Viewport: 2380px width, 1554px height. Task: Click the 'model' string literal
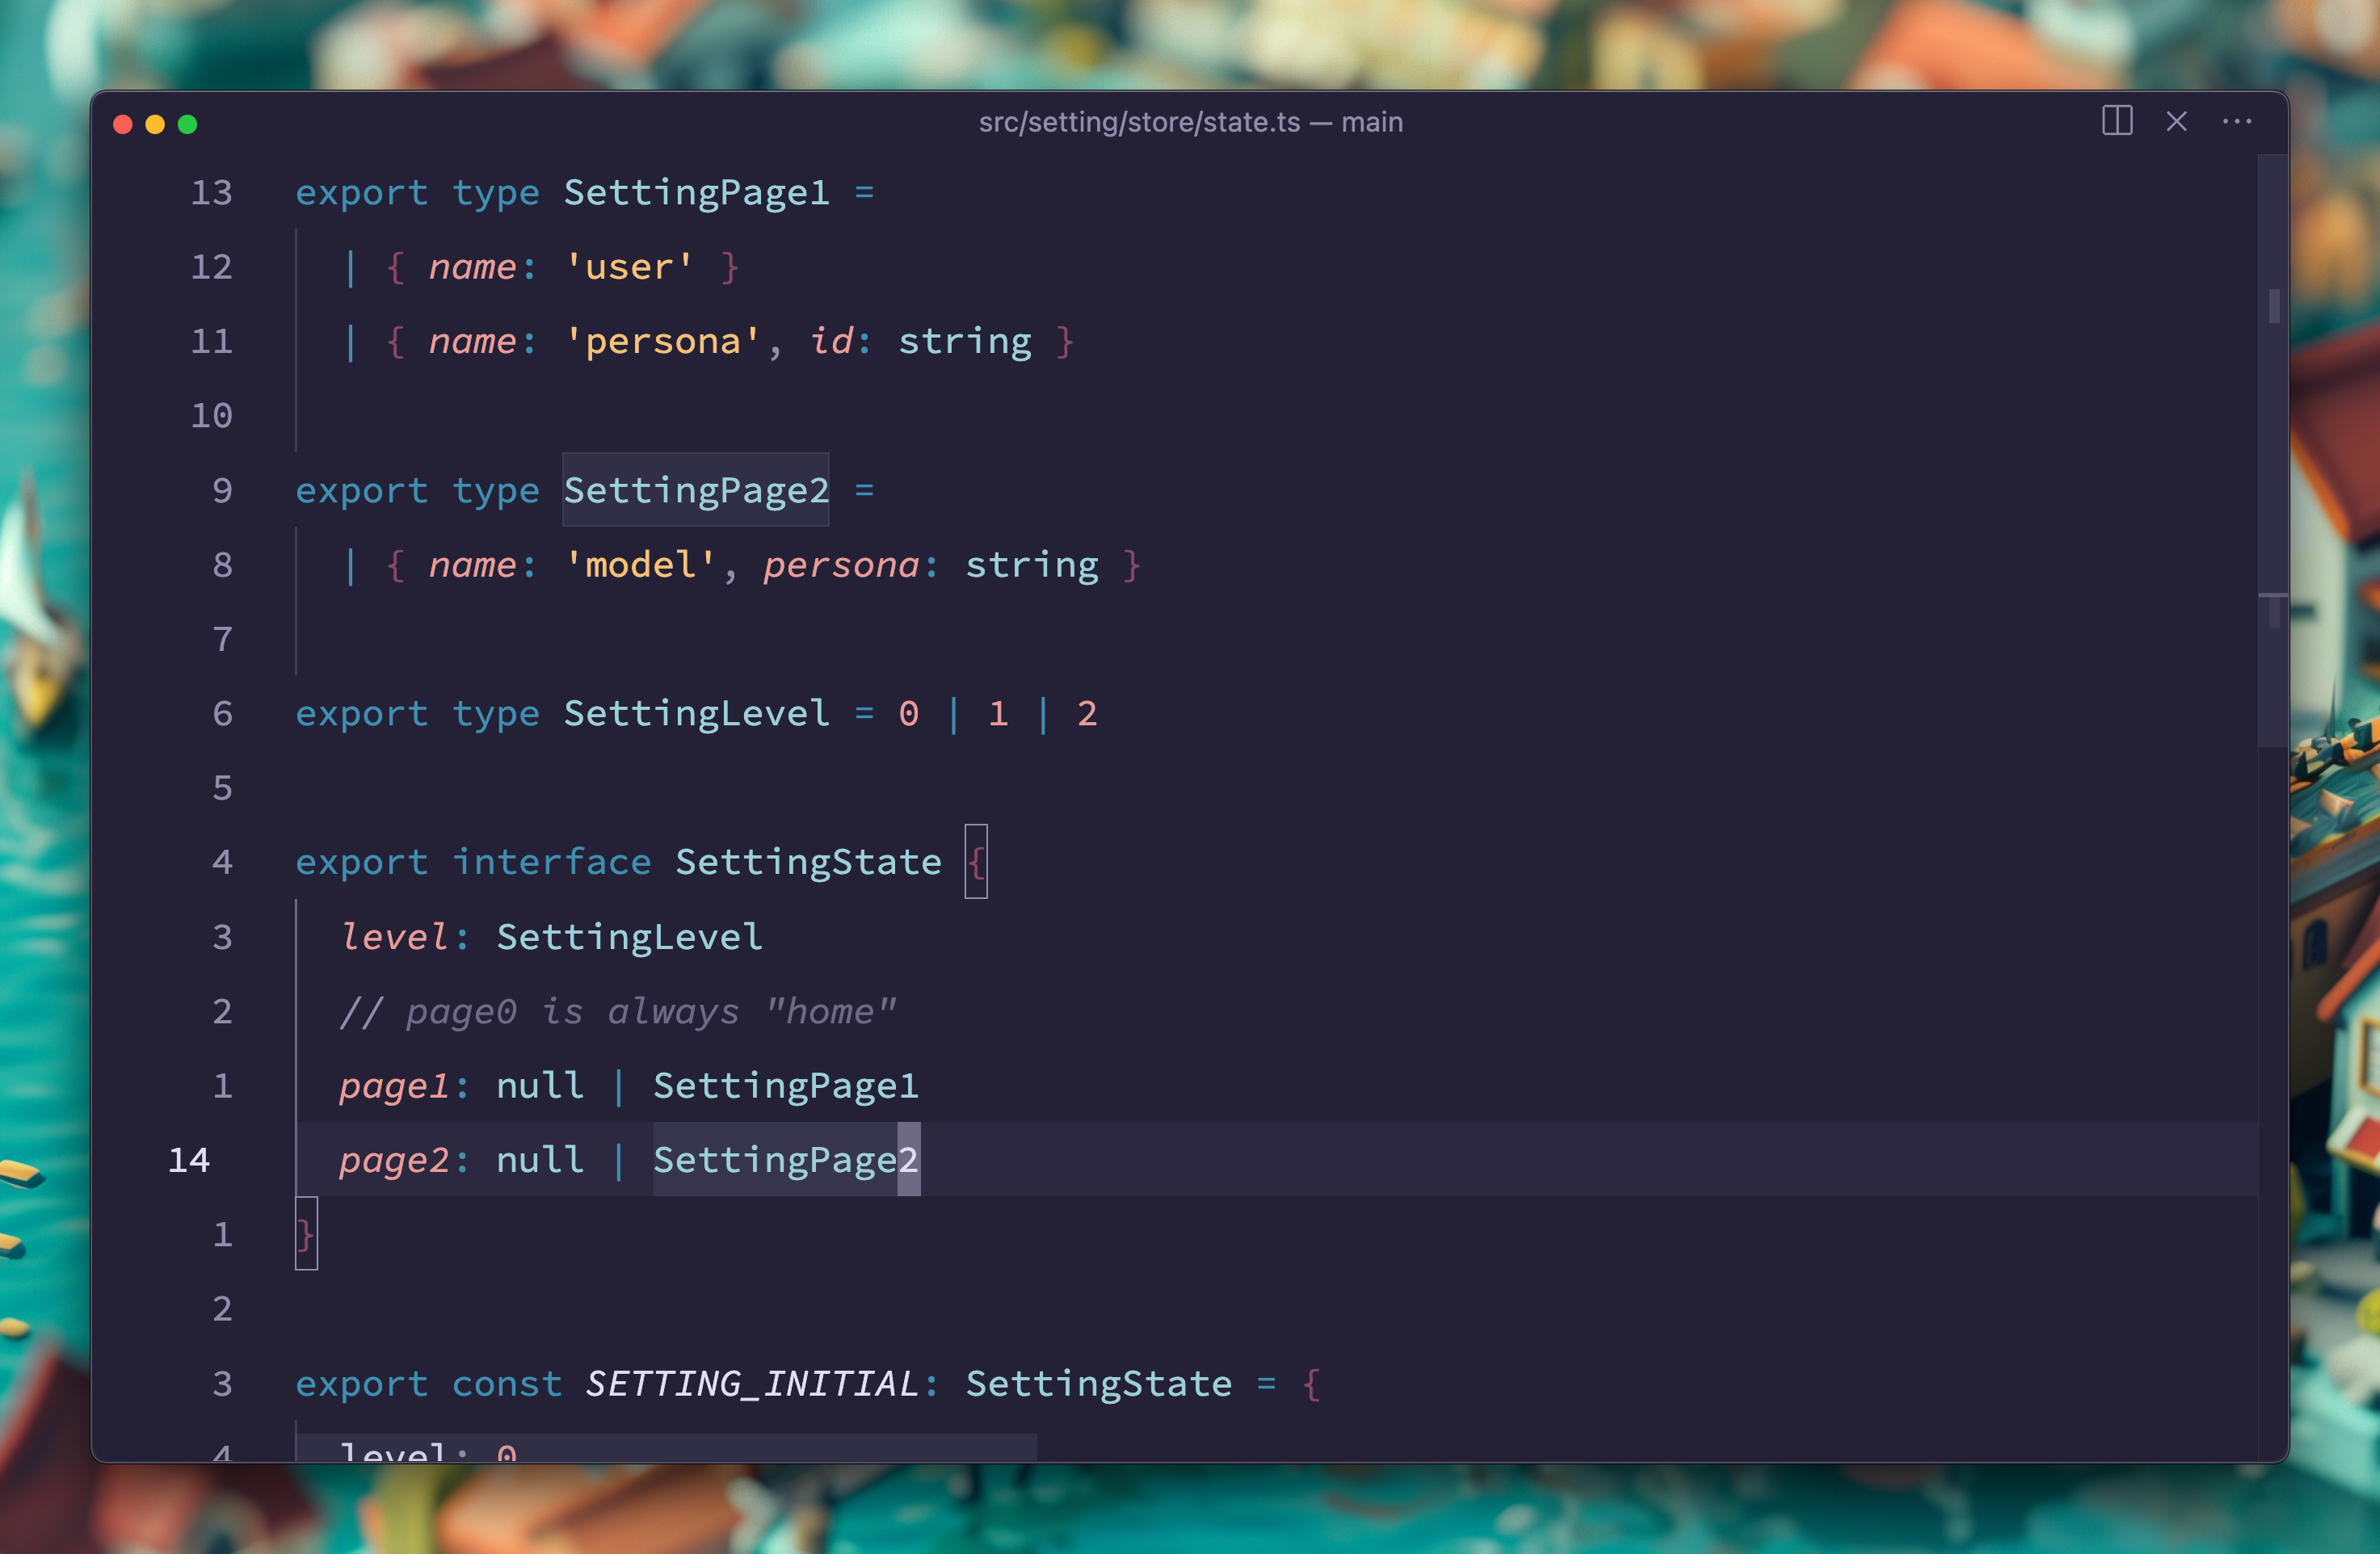click(641, 565)
